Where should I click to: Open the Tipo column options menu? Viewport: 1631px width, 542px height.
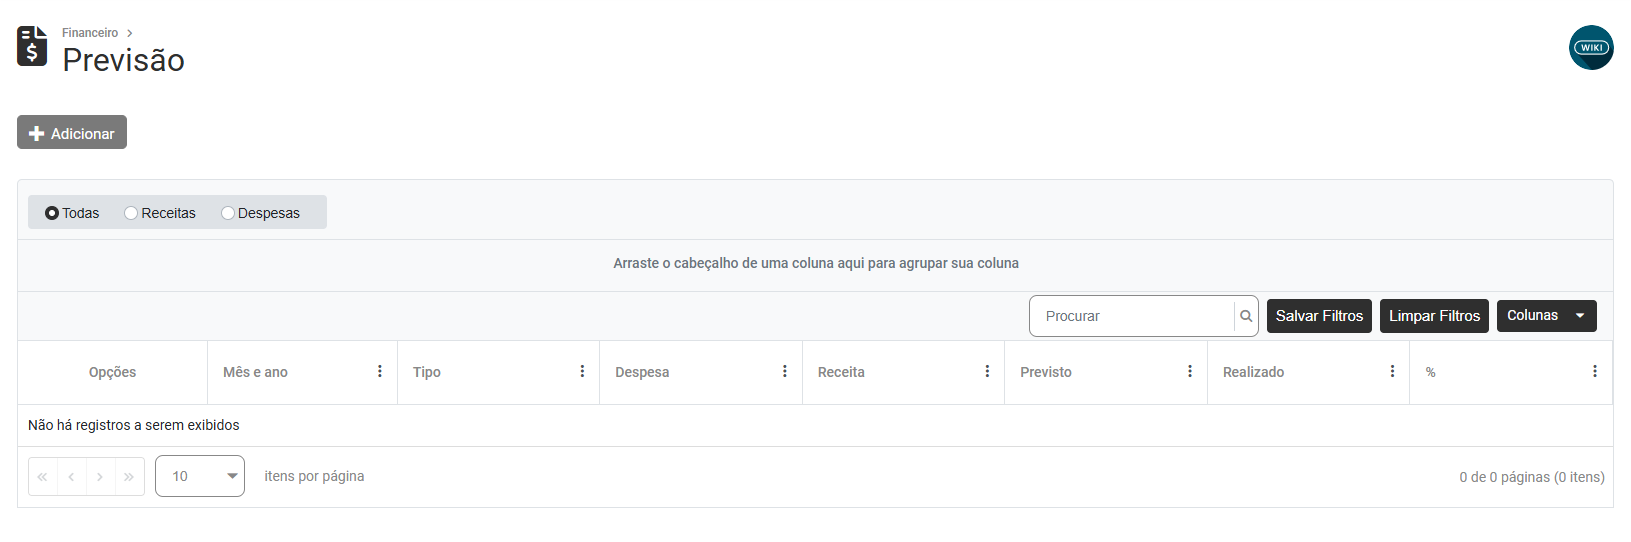click(582, 371)
